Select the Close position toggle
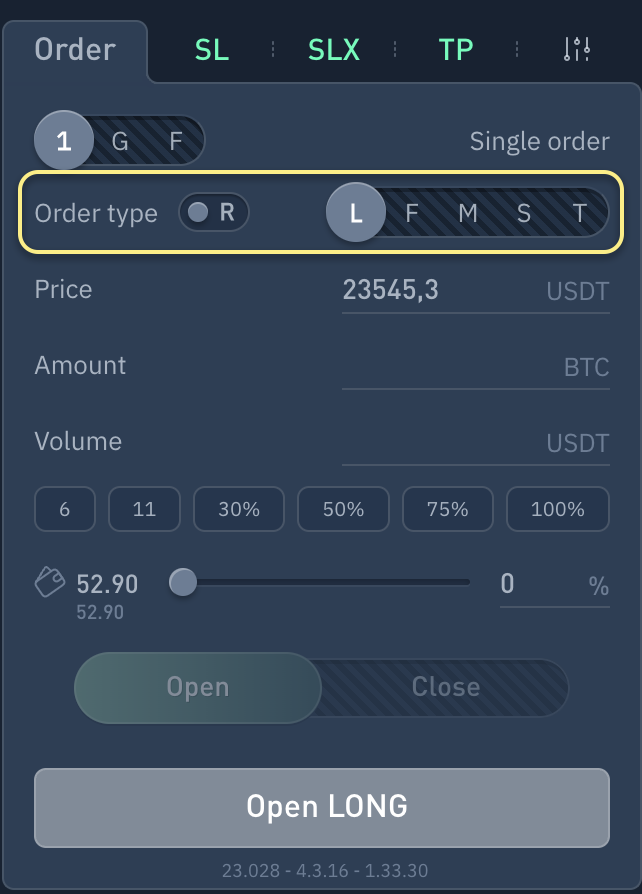The height and width of the screenshot is (894, 642). point(445,687)
